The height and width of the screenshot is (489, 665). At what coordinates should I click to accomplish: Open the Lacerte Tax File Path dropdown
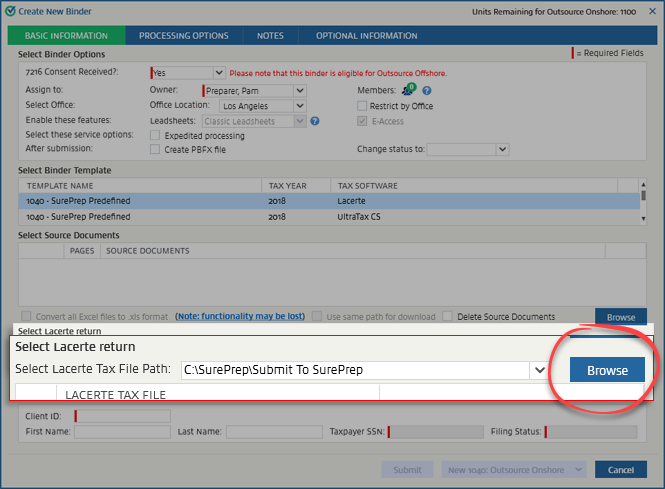[540, 370]
